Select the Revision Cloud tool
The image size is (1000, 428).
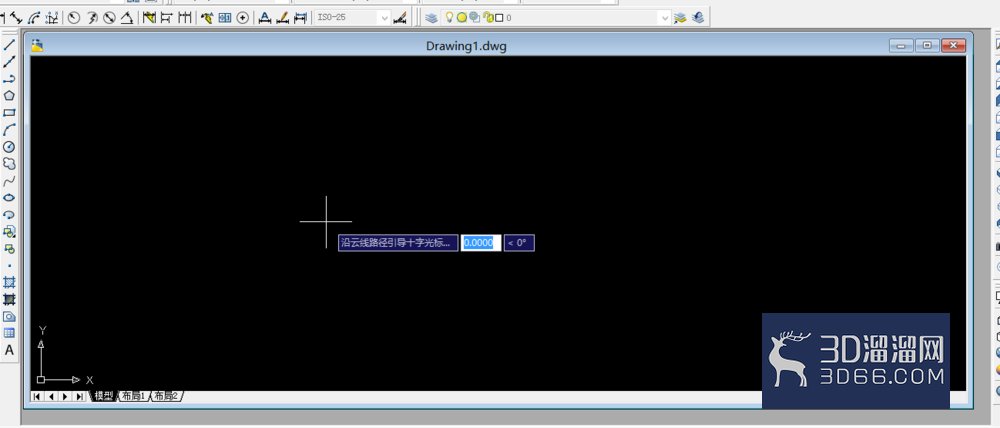point(9,164)
